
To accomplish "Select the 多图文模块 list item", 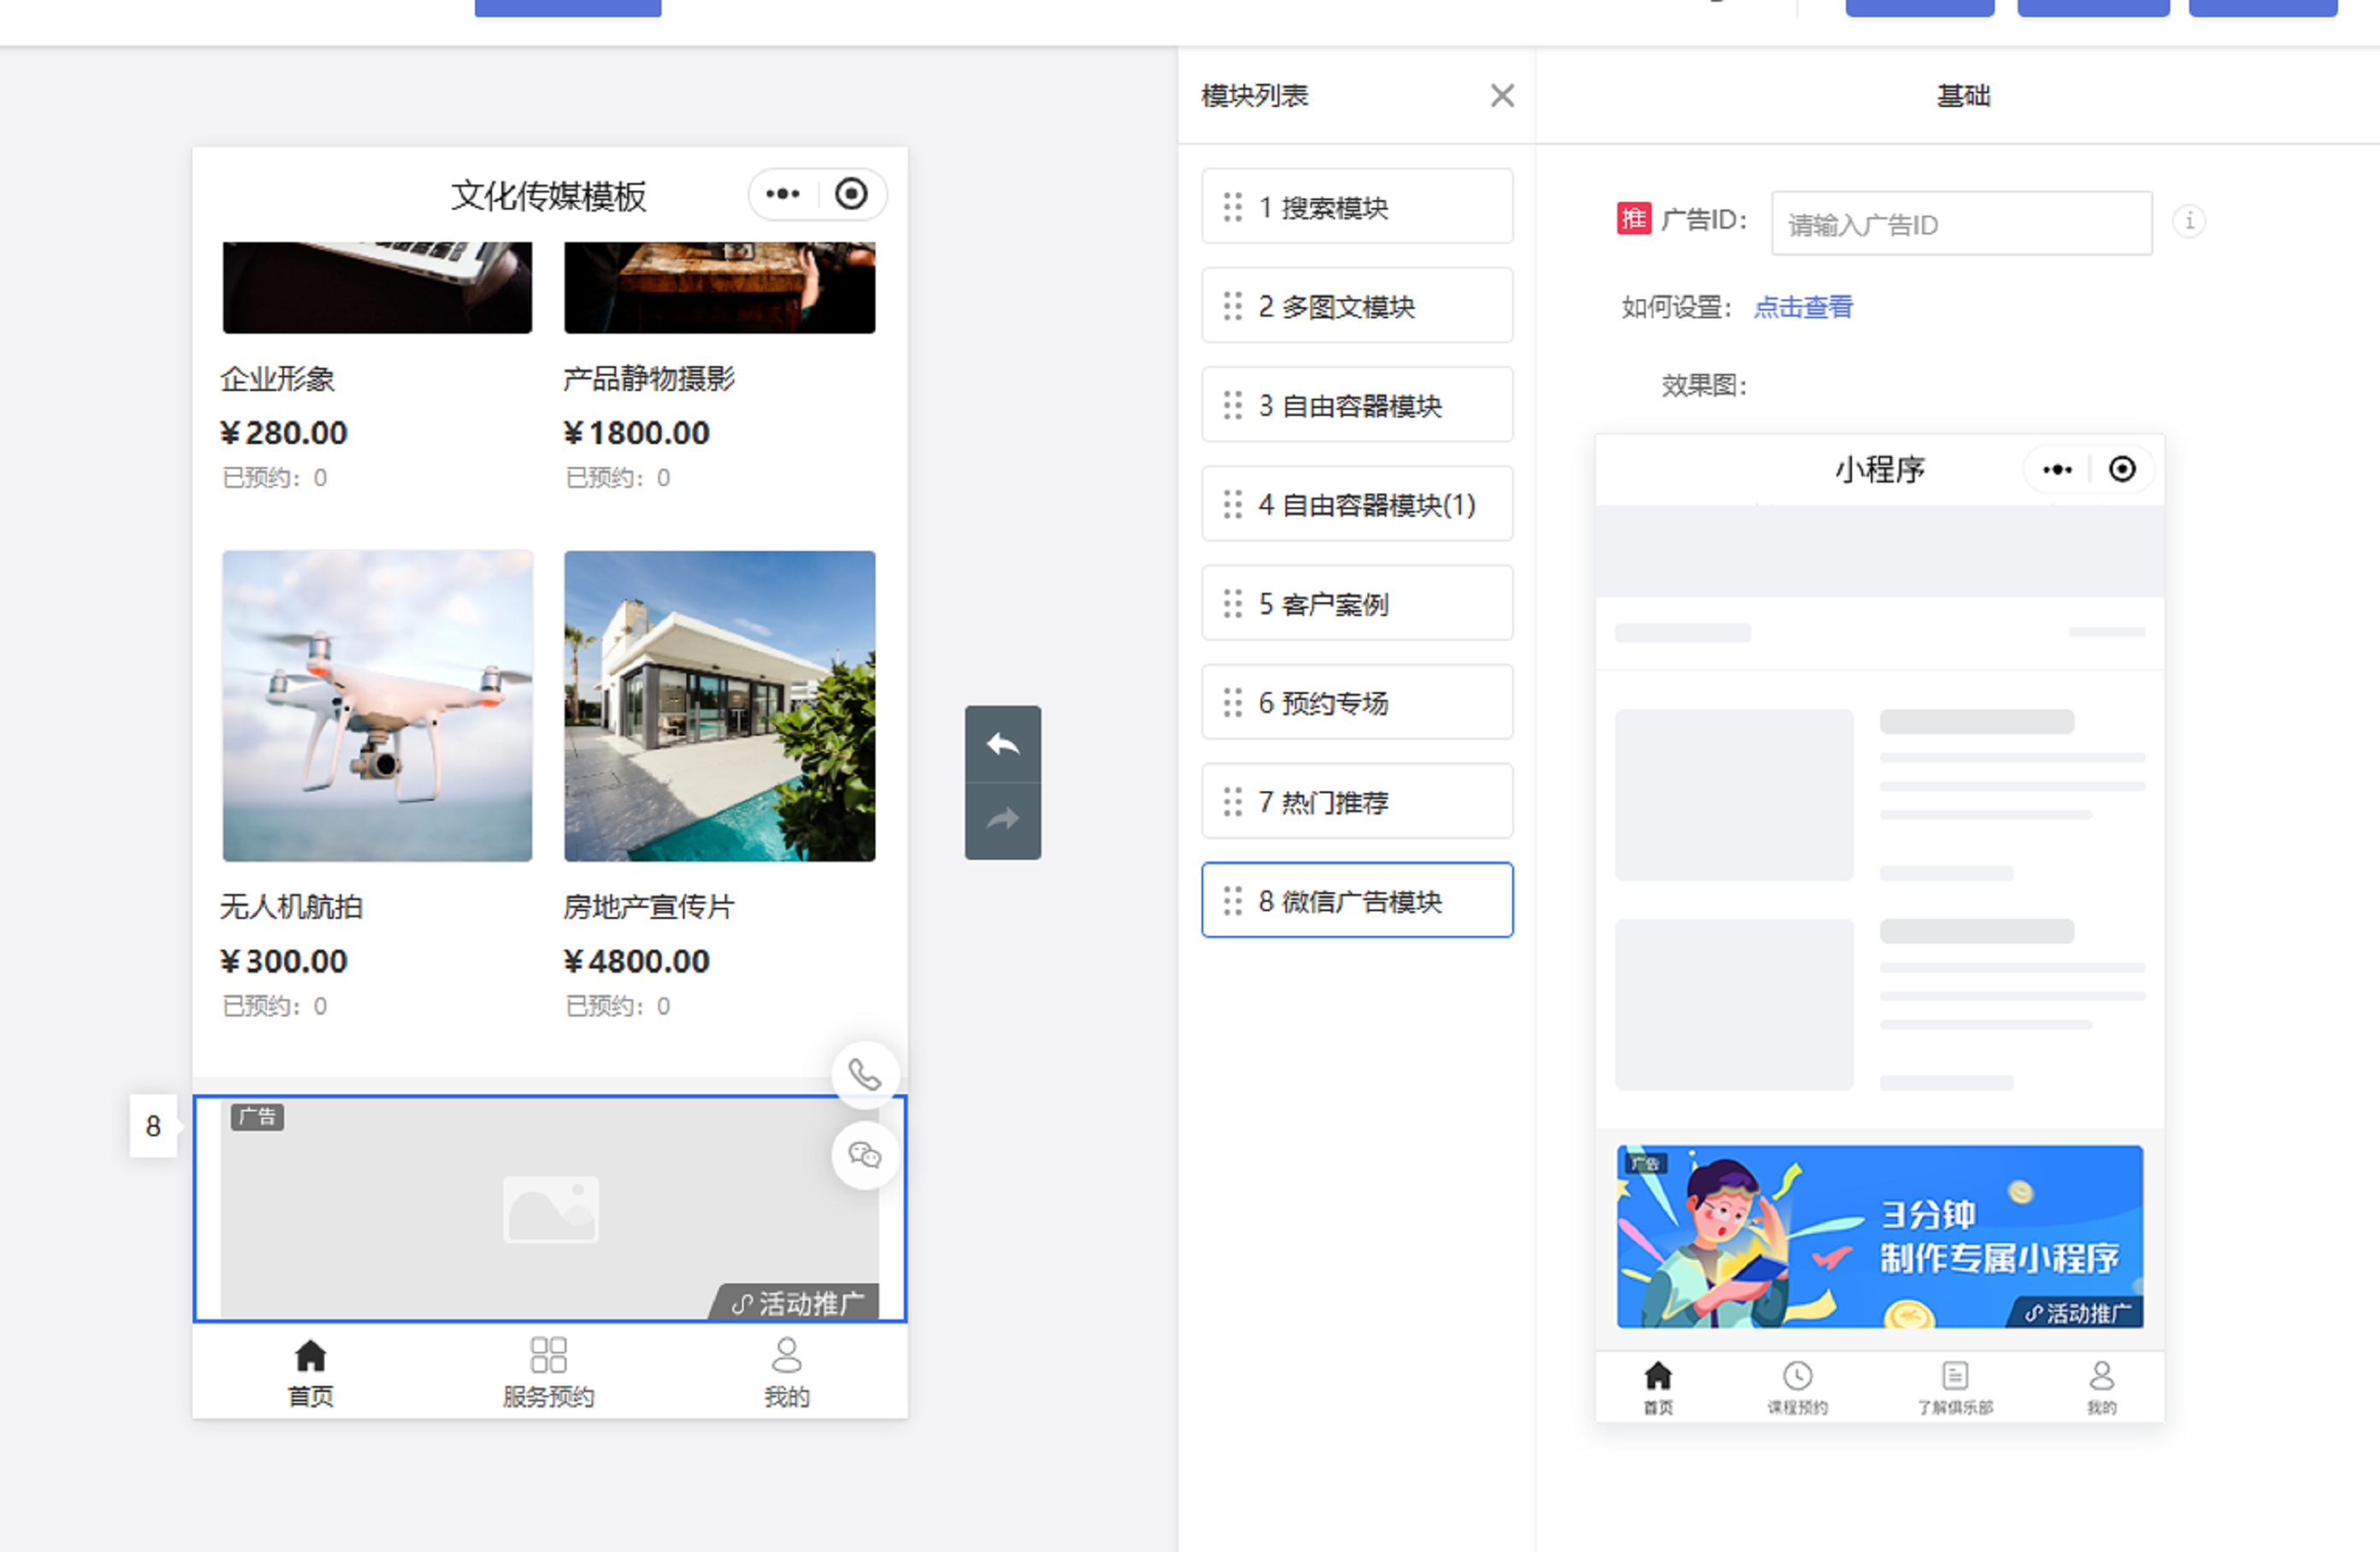I will pos(1356,306).
